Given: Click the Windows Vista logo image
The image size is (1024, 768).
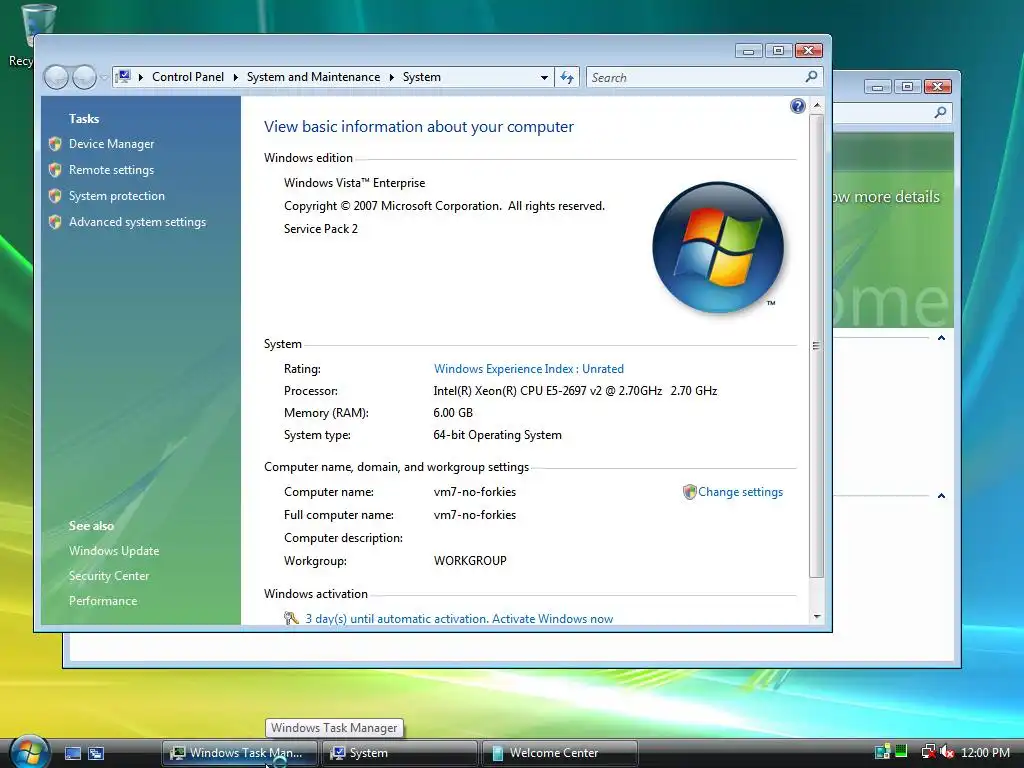Looking at the screenshot, I should pyautogui.click(x=718, y=247).
